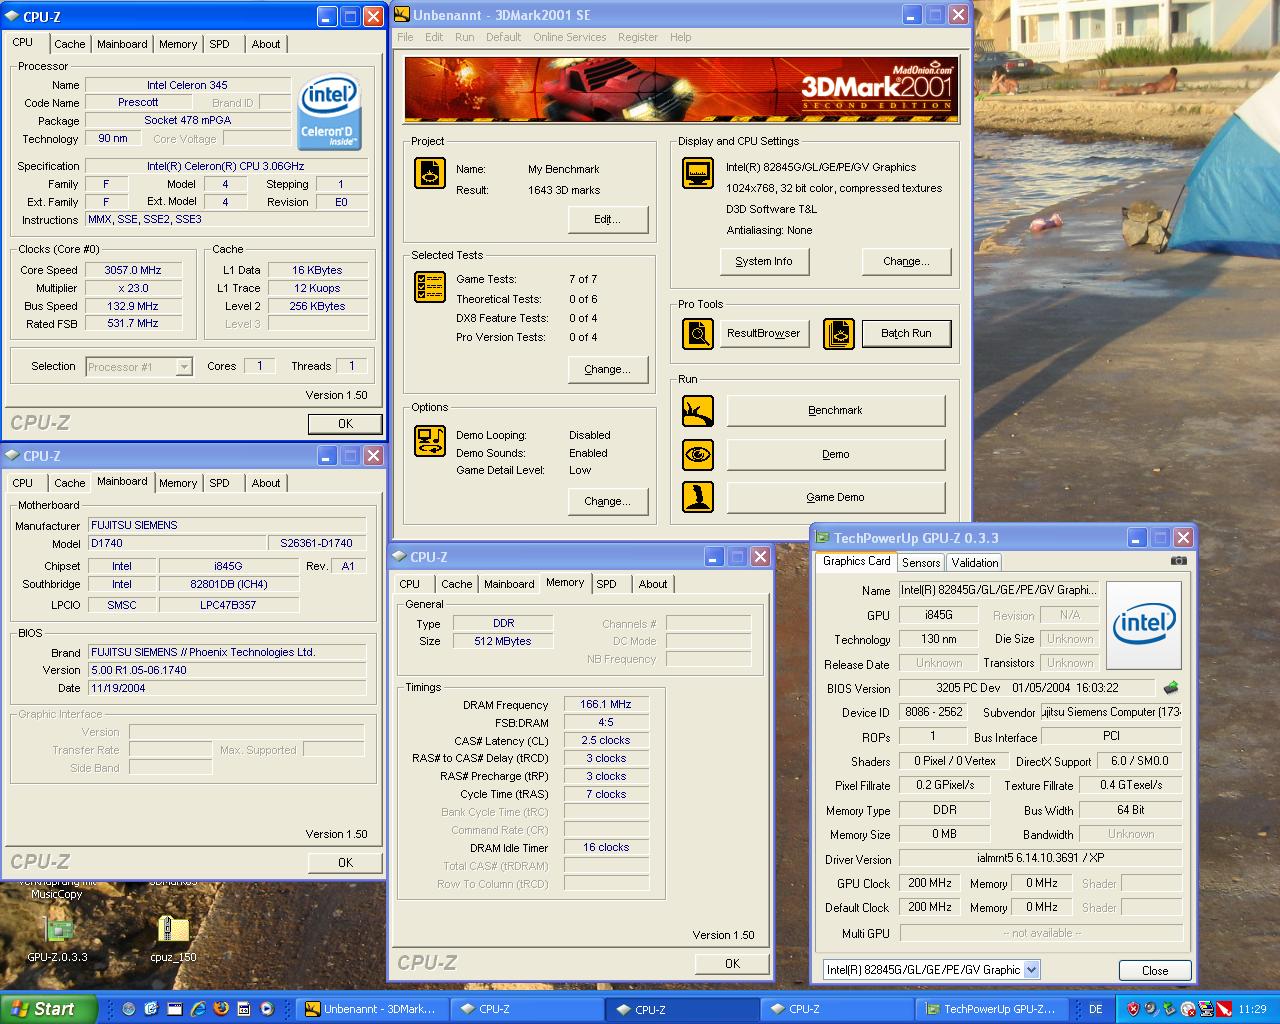The height and width of the screenshot is (1024, 1280).
Task: Click the ResultBrowser magnifier icon
Action: pos(698,334)
